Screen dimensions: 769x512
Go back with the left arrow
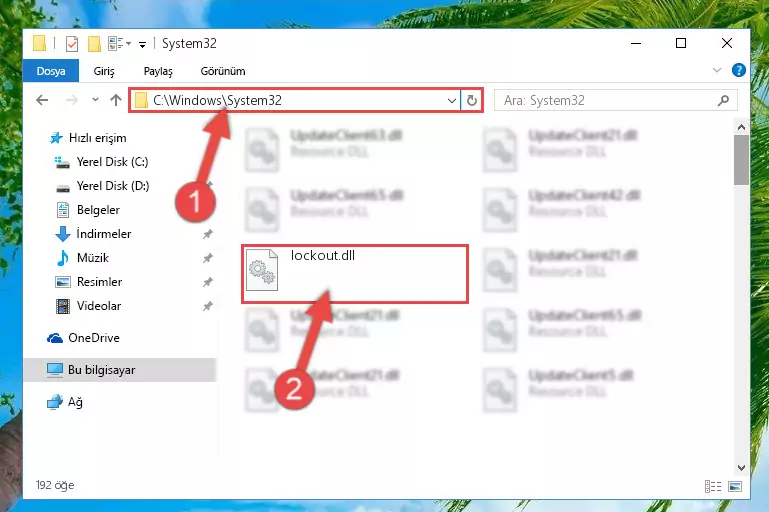tap(42, 101)
